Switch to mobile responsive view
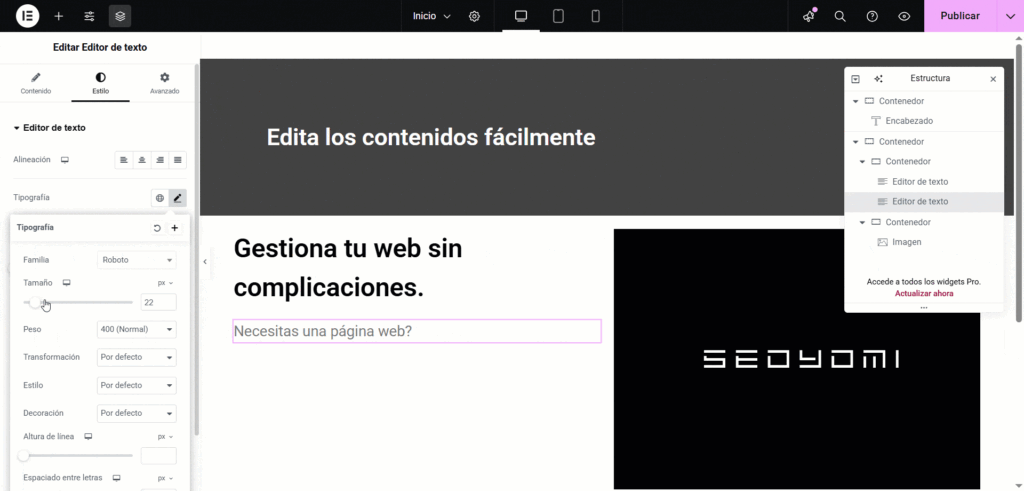The width and height of the screenshot is (1024, 491). 596,16
